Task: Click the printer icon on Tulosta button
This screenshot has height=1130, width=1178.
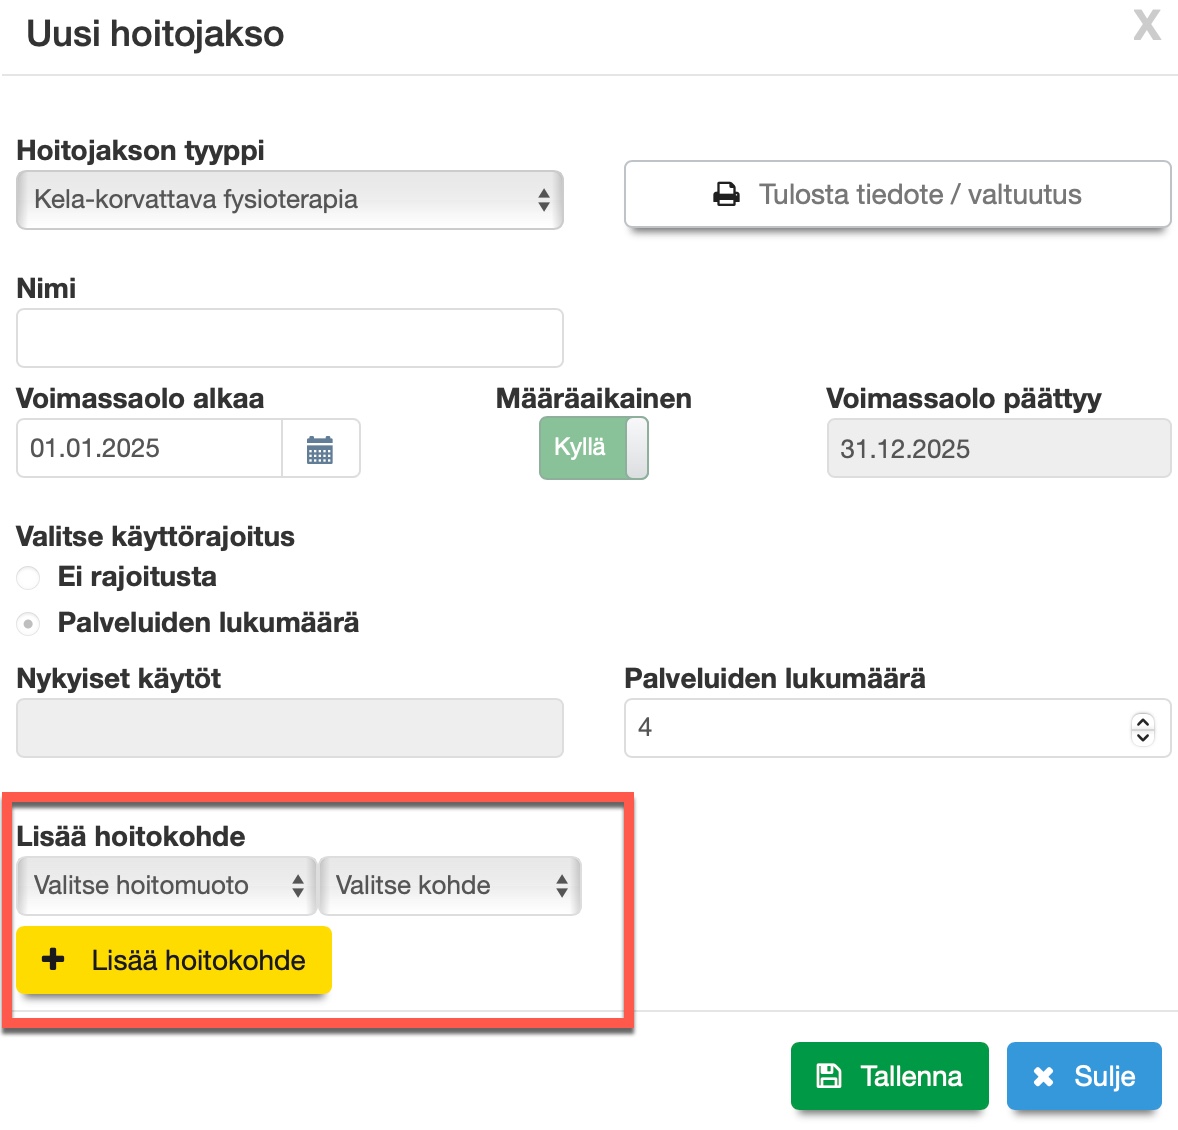Action: click(x=727, y=195)
